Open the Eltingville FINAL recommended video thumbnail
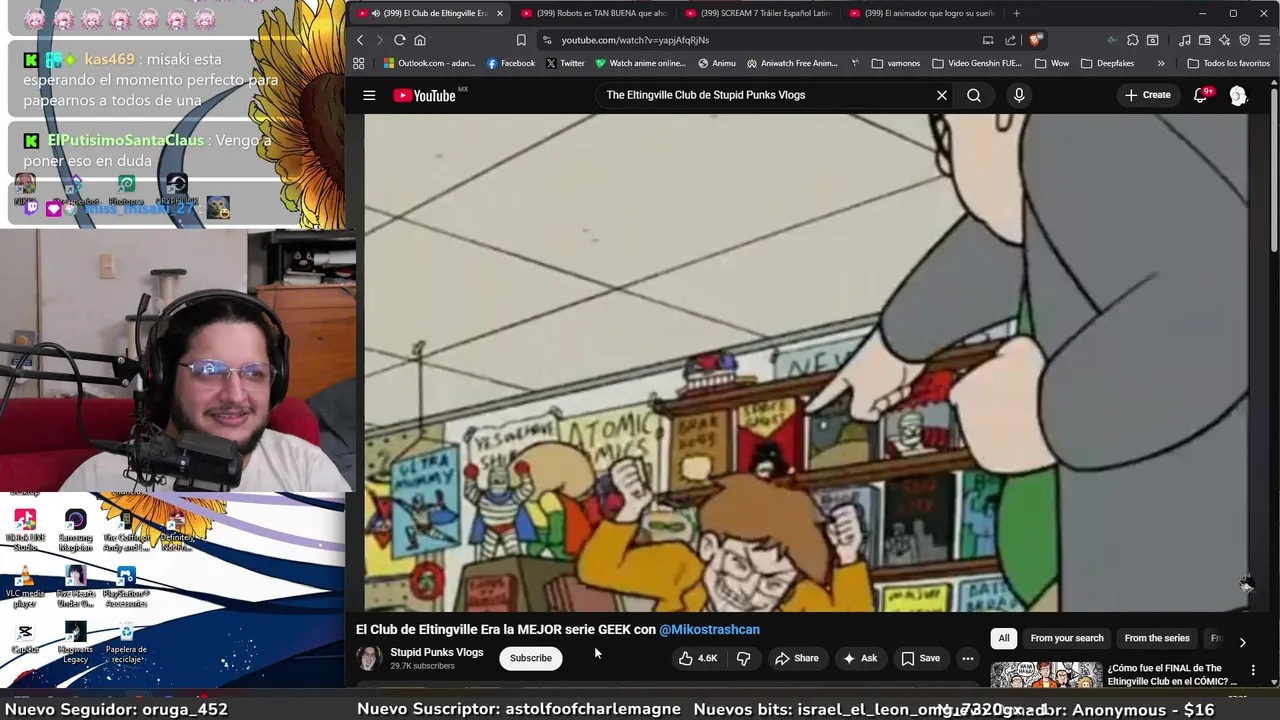The height and width of the screenshot is (720, 1280). (1045, 675)
